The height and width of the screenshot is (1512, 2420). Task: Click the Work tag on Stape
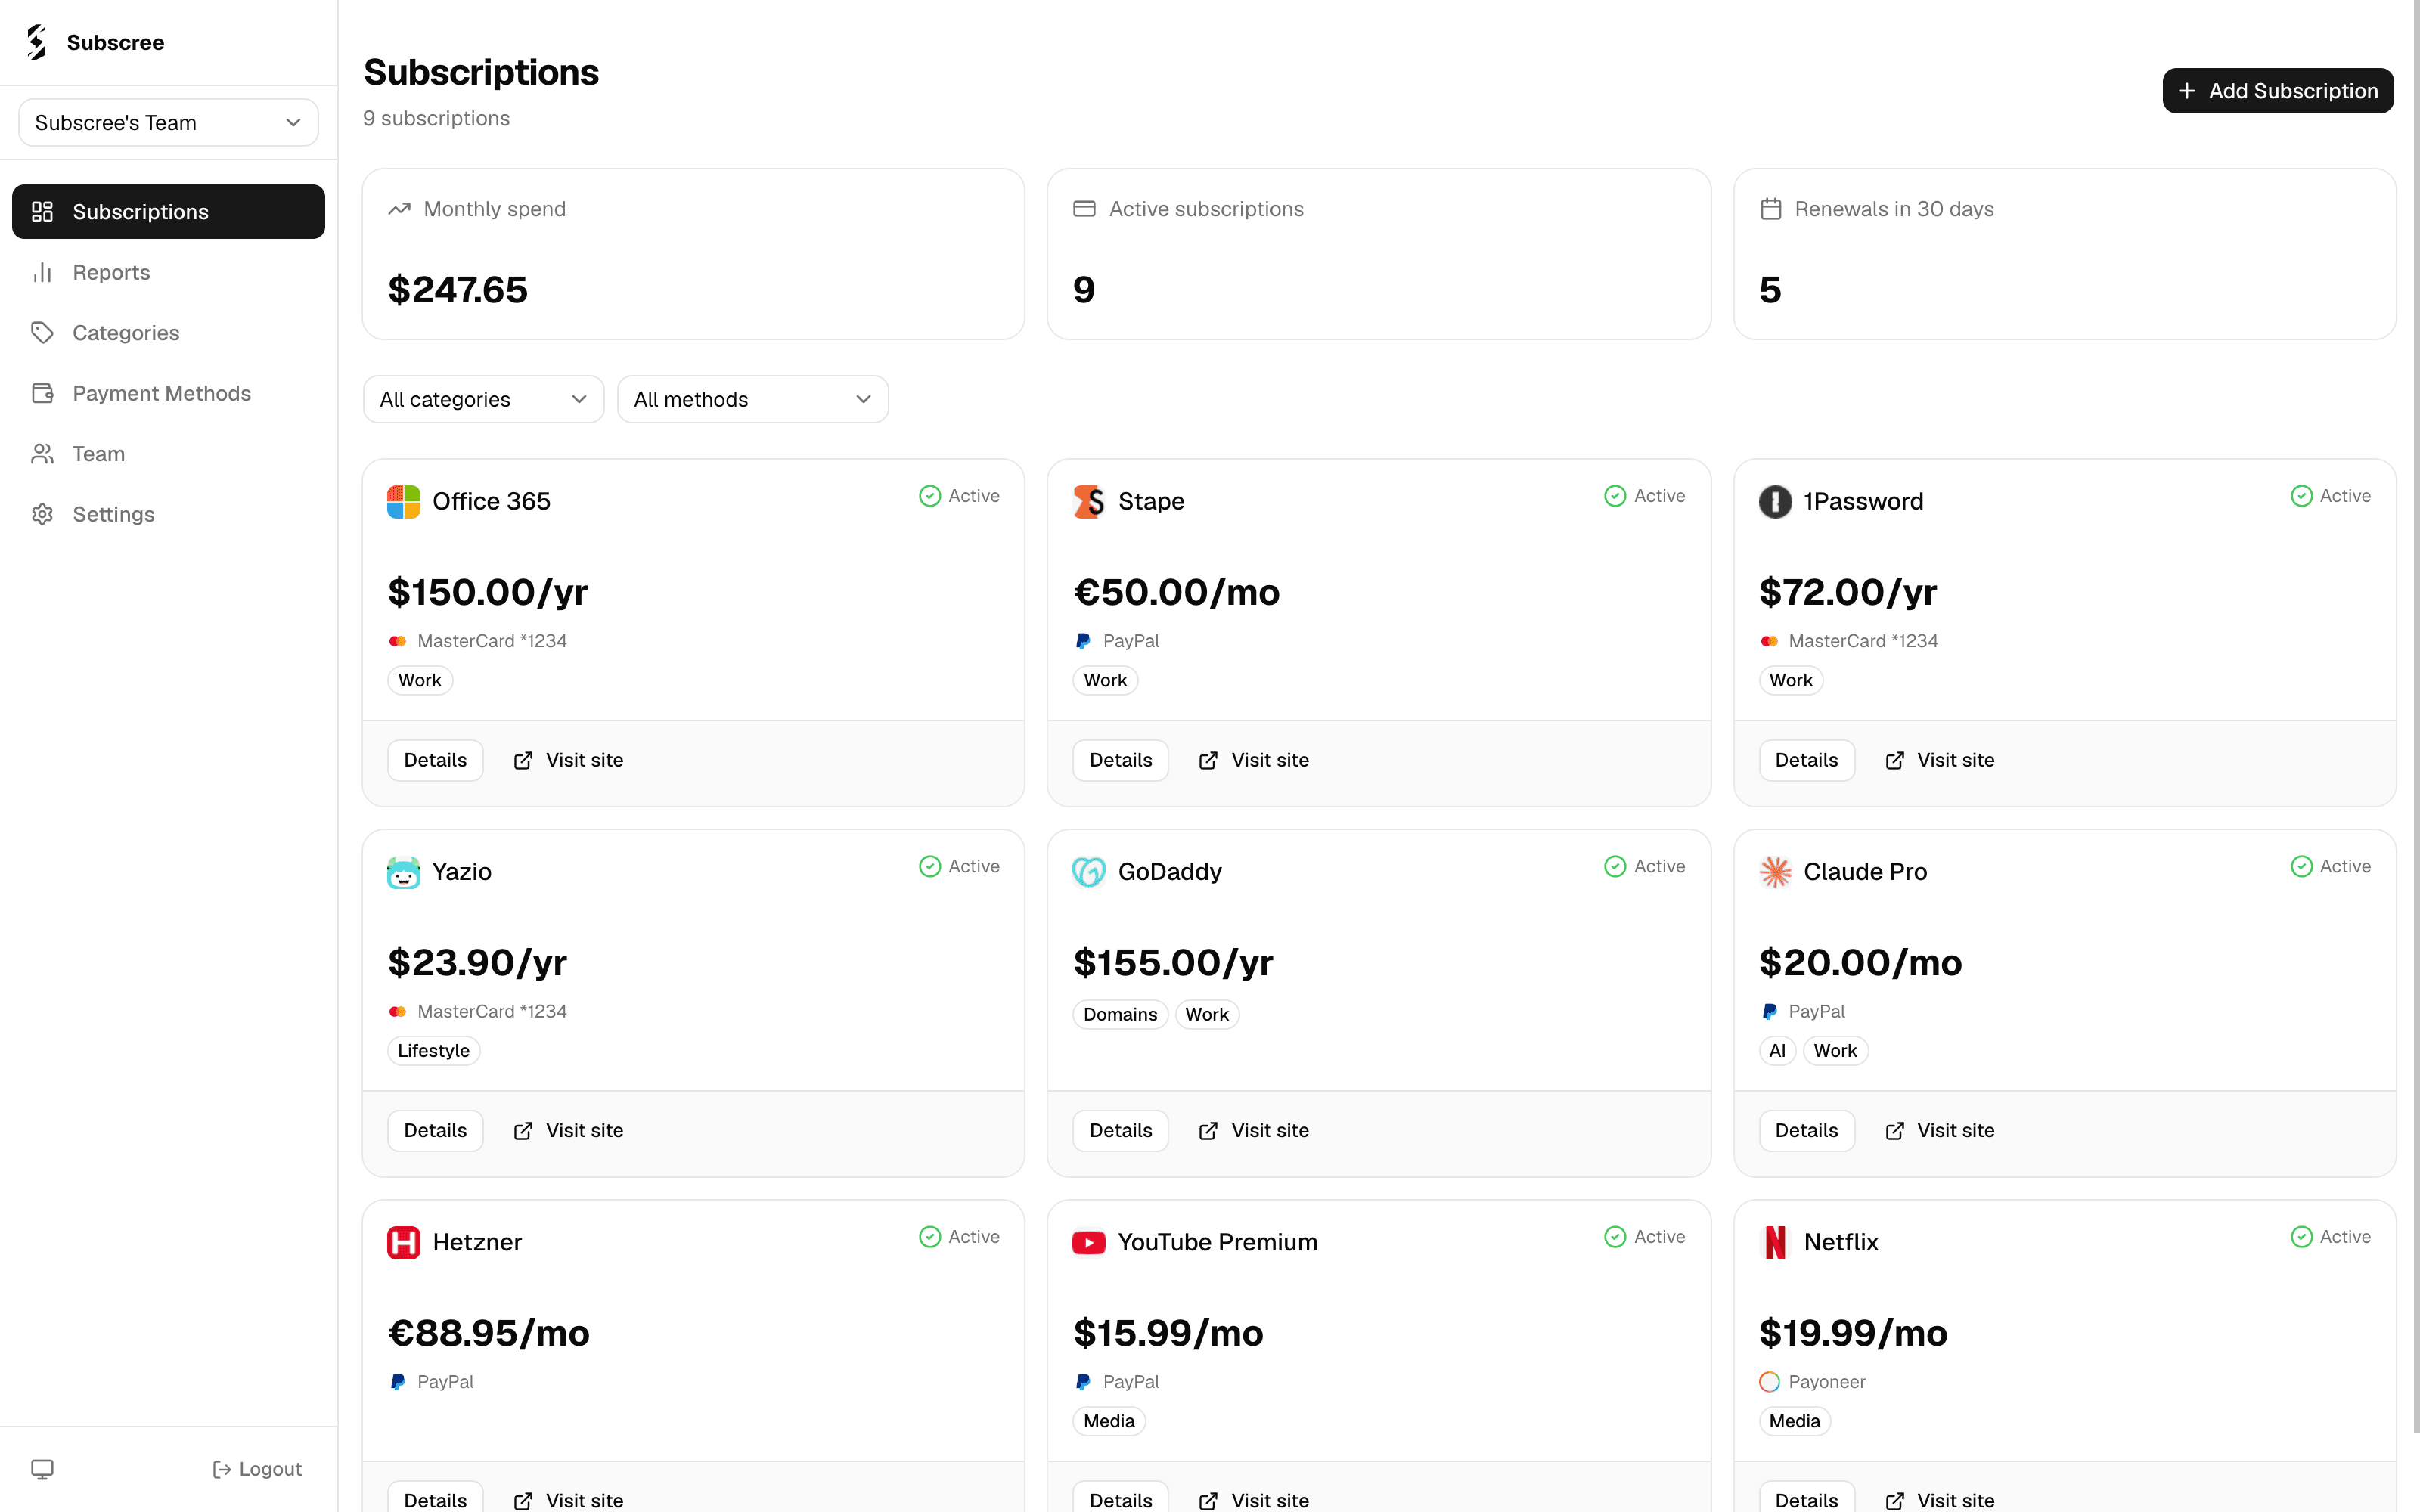click(1105, 680)
